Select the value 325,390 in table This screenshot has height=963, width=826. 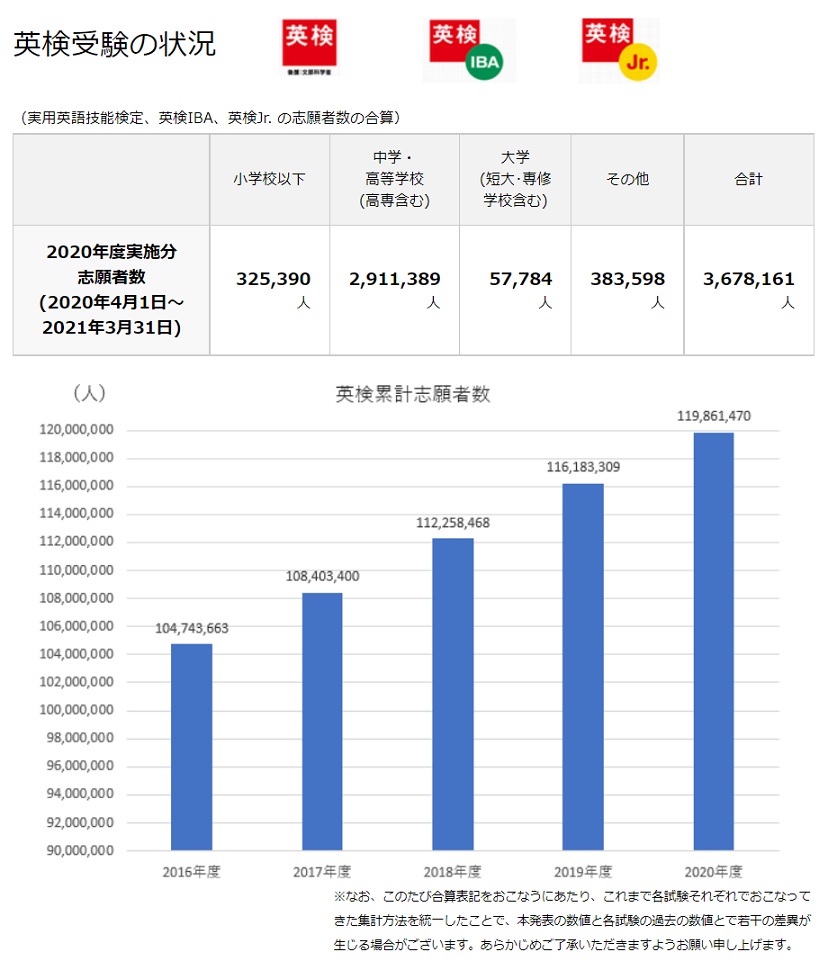coord(273,279)
